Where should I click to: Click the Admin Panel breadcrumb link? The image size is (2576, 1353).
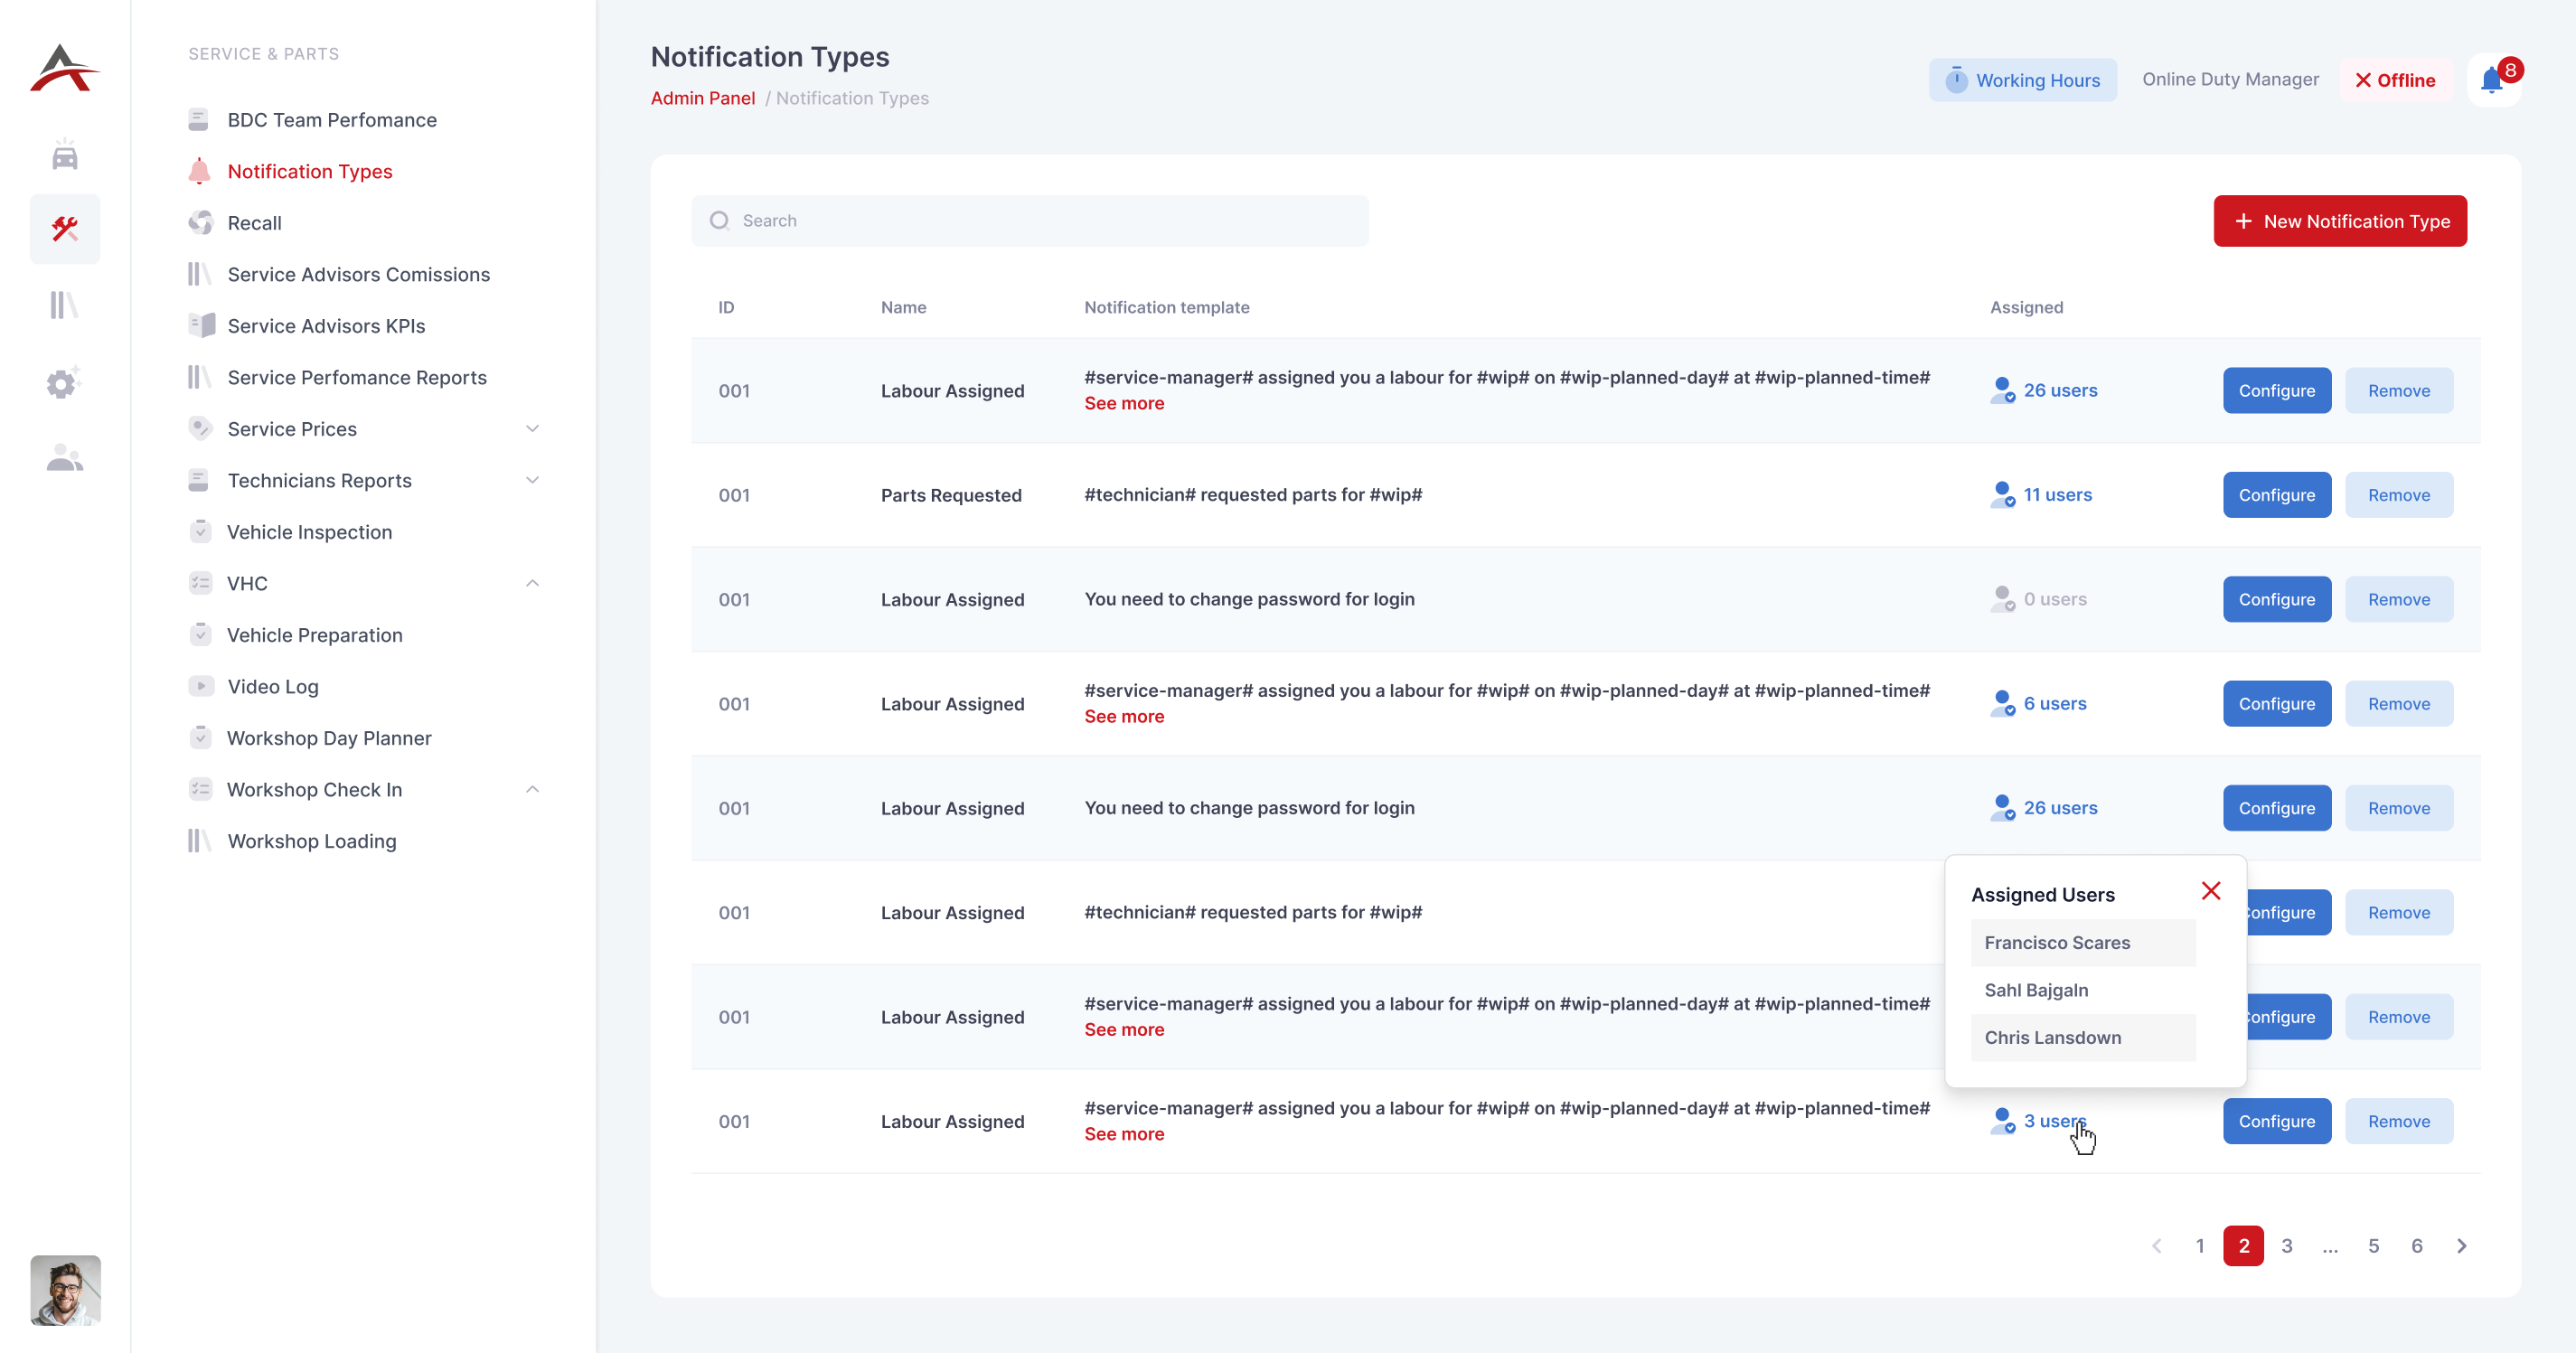702,98
